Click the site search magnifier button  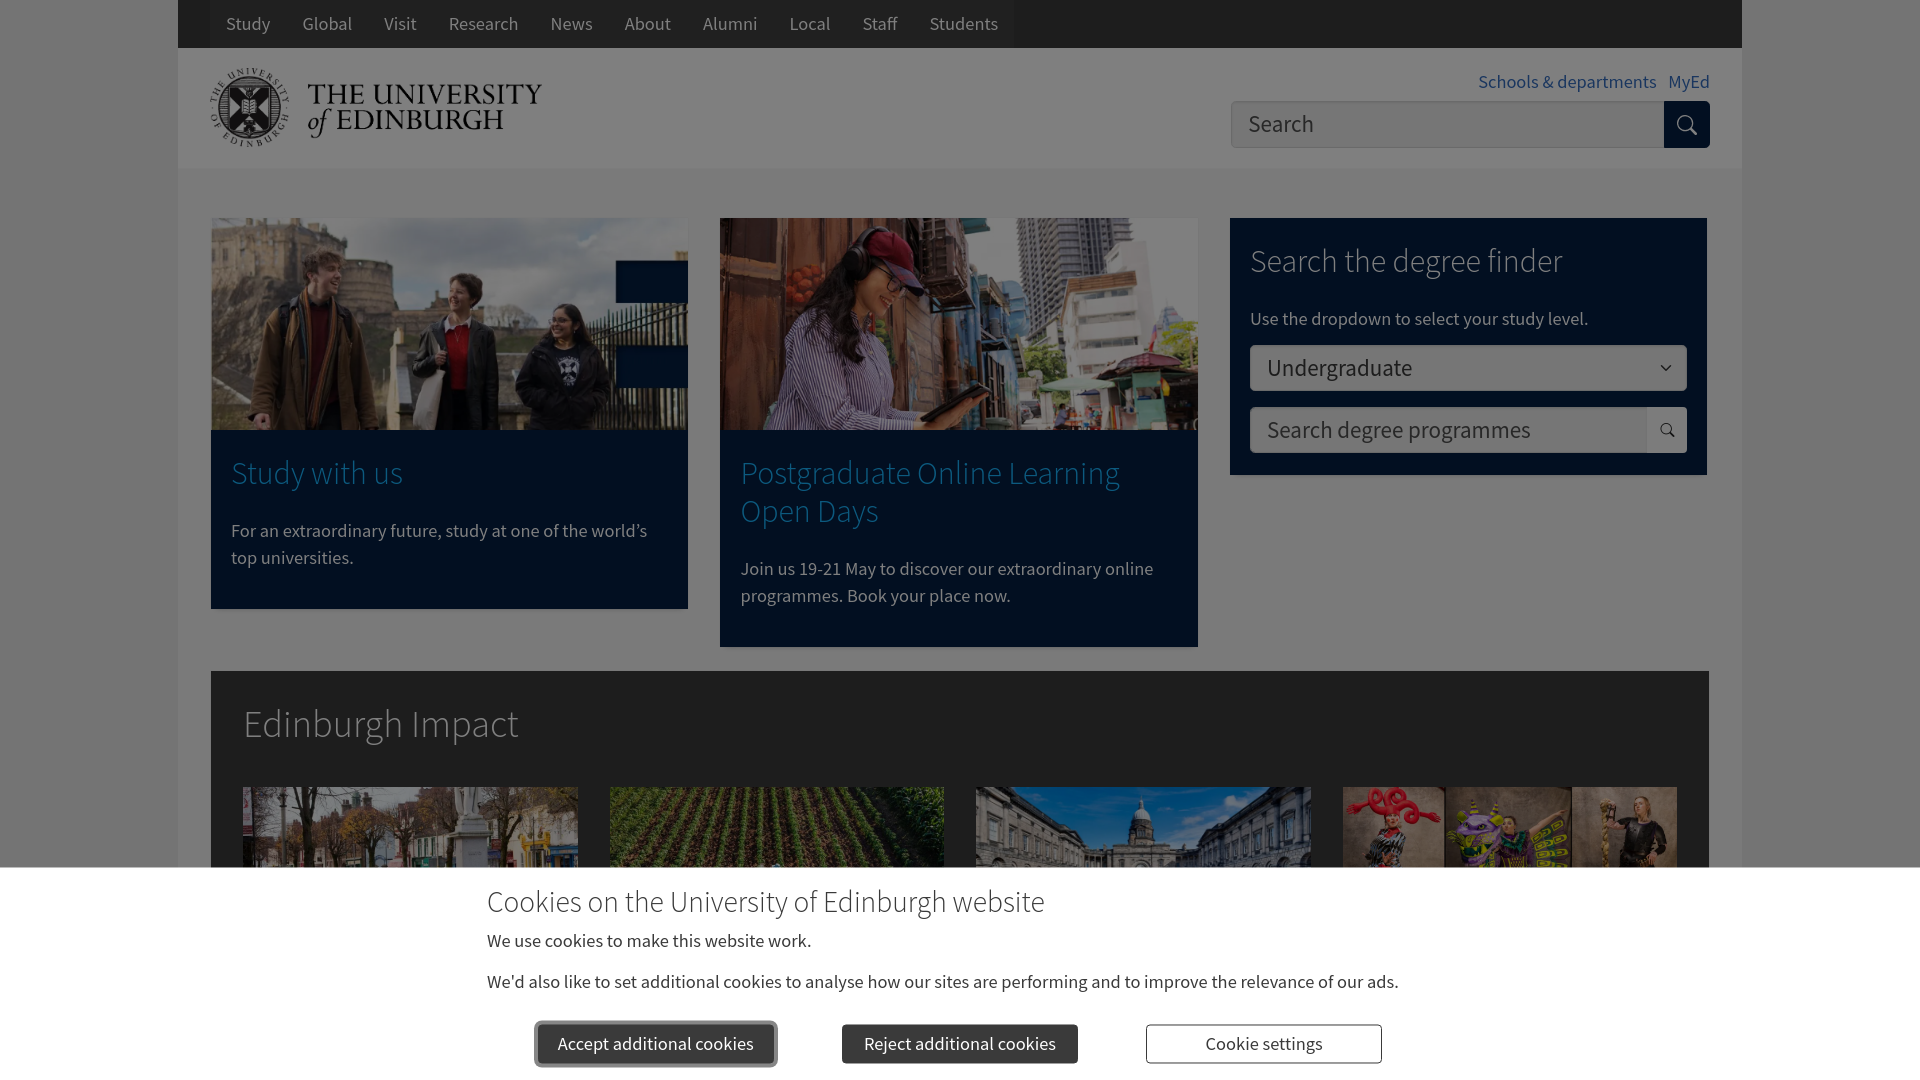tap(1686, 125)
